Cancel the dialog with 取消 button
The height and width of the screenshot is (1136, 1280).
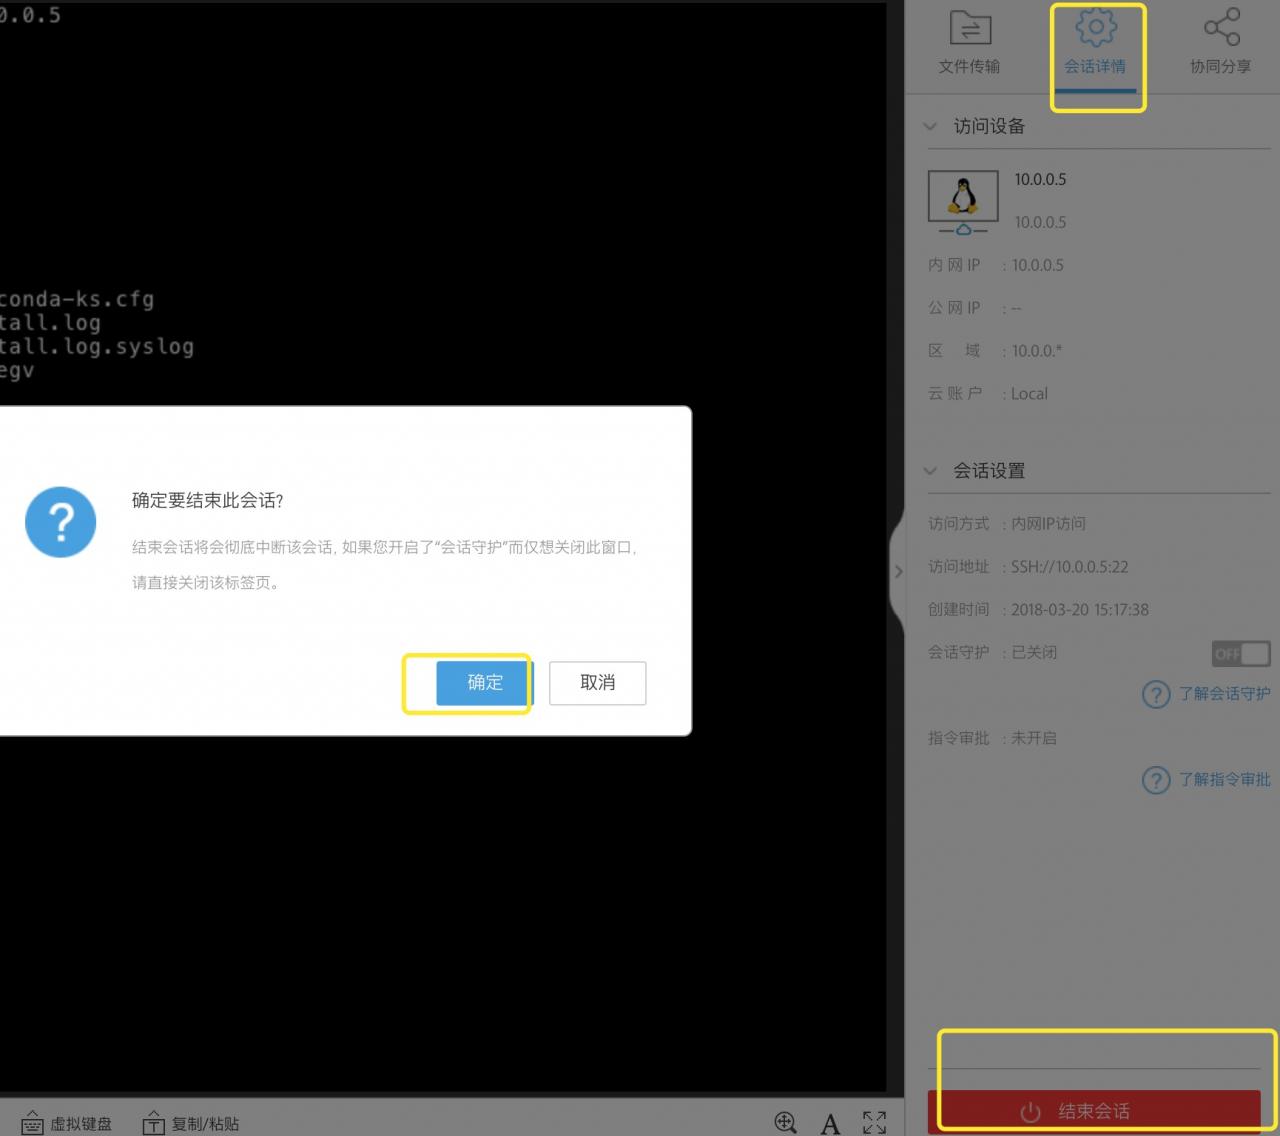tap(597, 682)
